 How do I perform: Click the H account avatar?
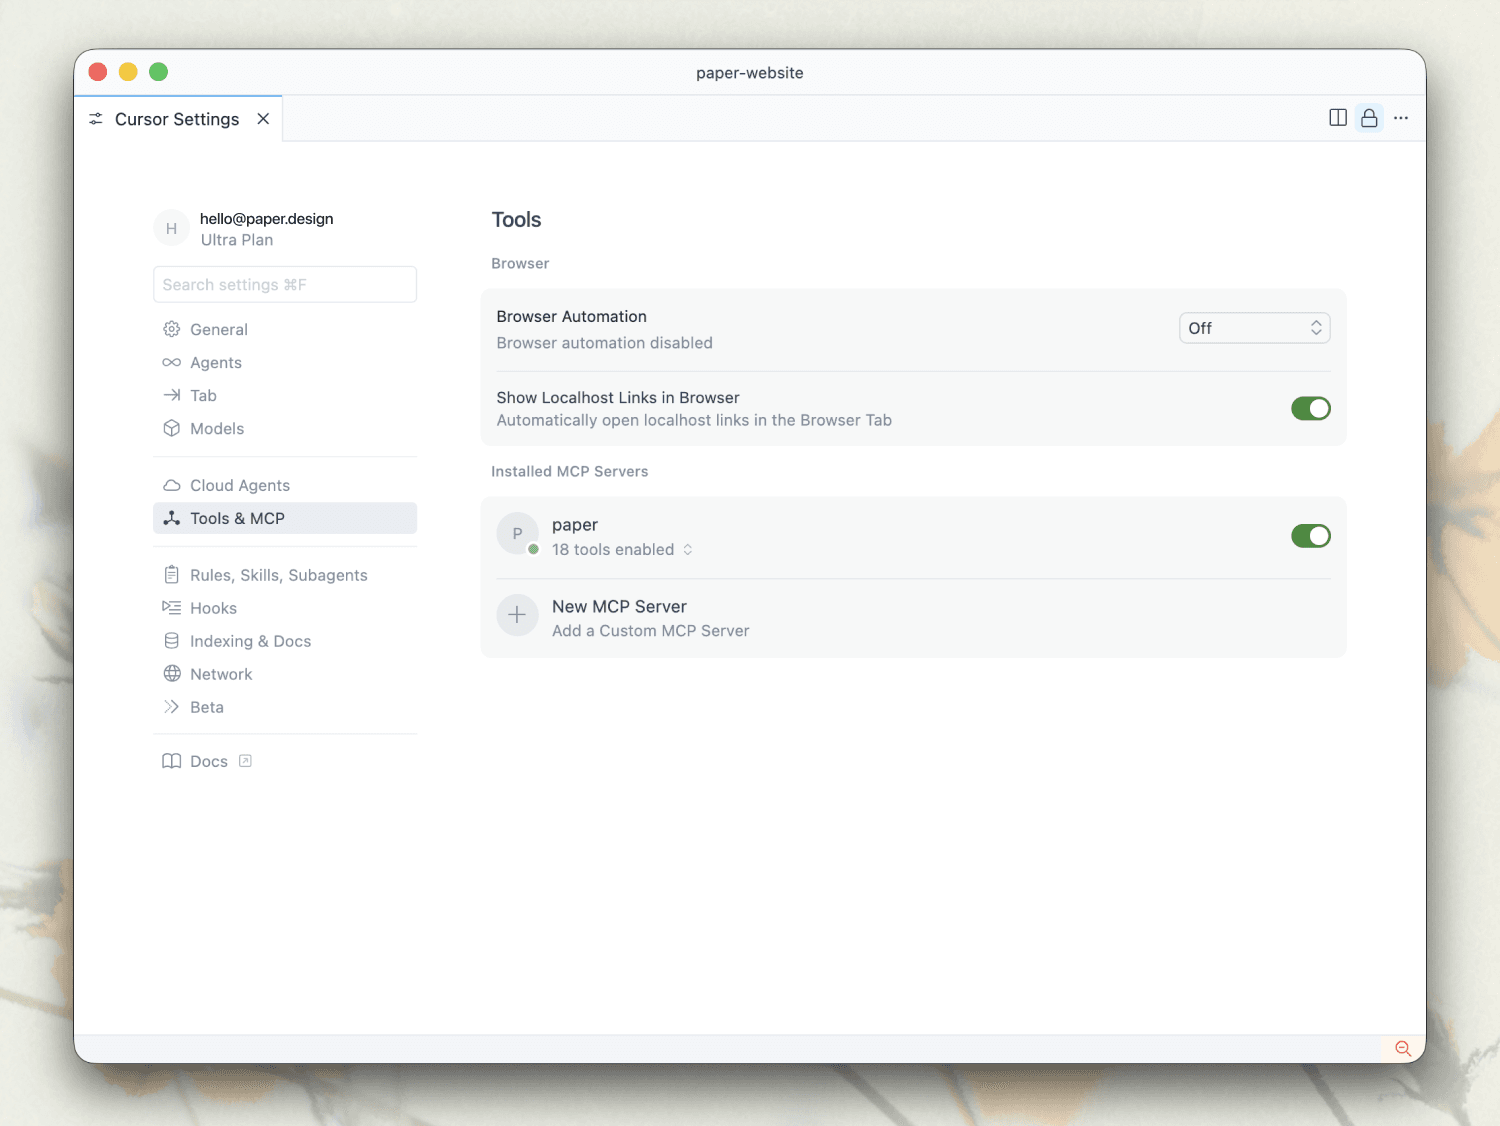point(171,228)
